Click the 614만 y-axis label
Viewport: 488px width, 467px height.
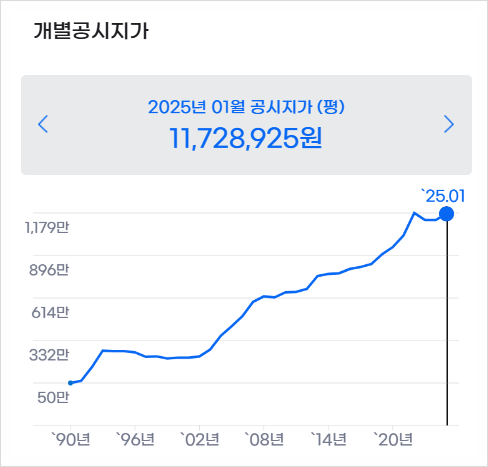click(50, 313)
